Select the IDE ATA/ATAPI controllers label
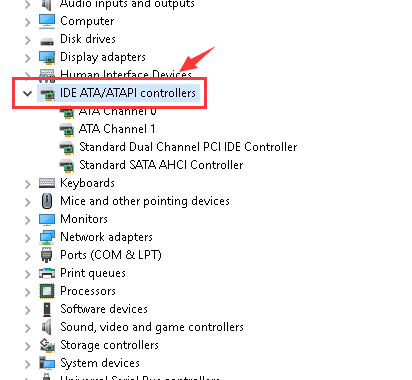The image size is (412, 380). click(128, 93)
